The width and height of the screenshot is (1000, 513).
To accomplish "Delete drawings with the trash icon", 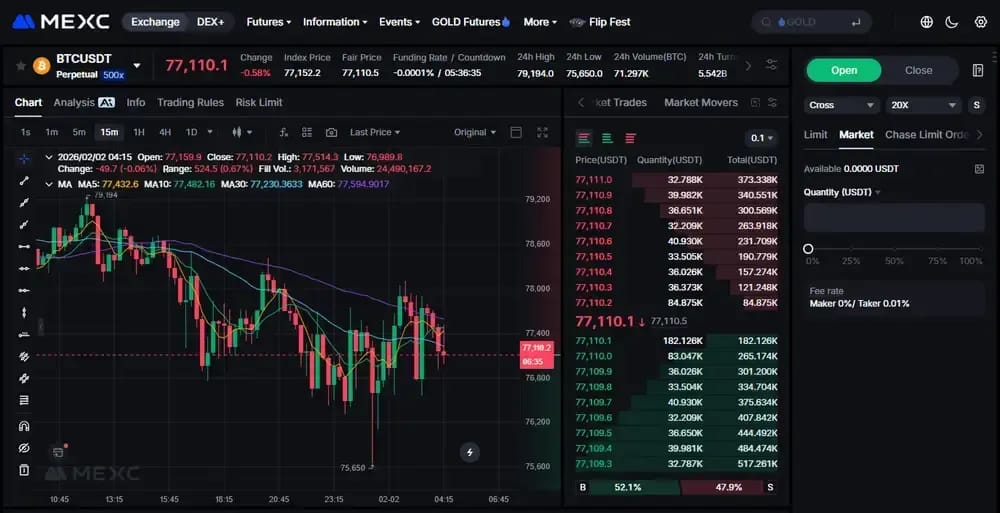I will (x=24, y=470).
